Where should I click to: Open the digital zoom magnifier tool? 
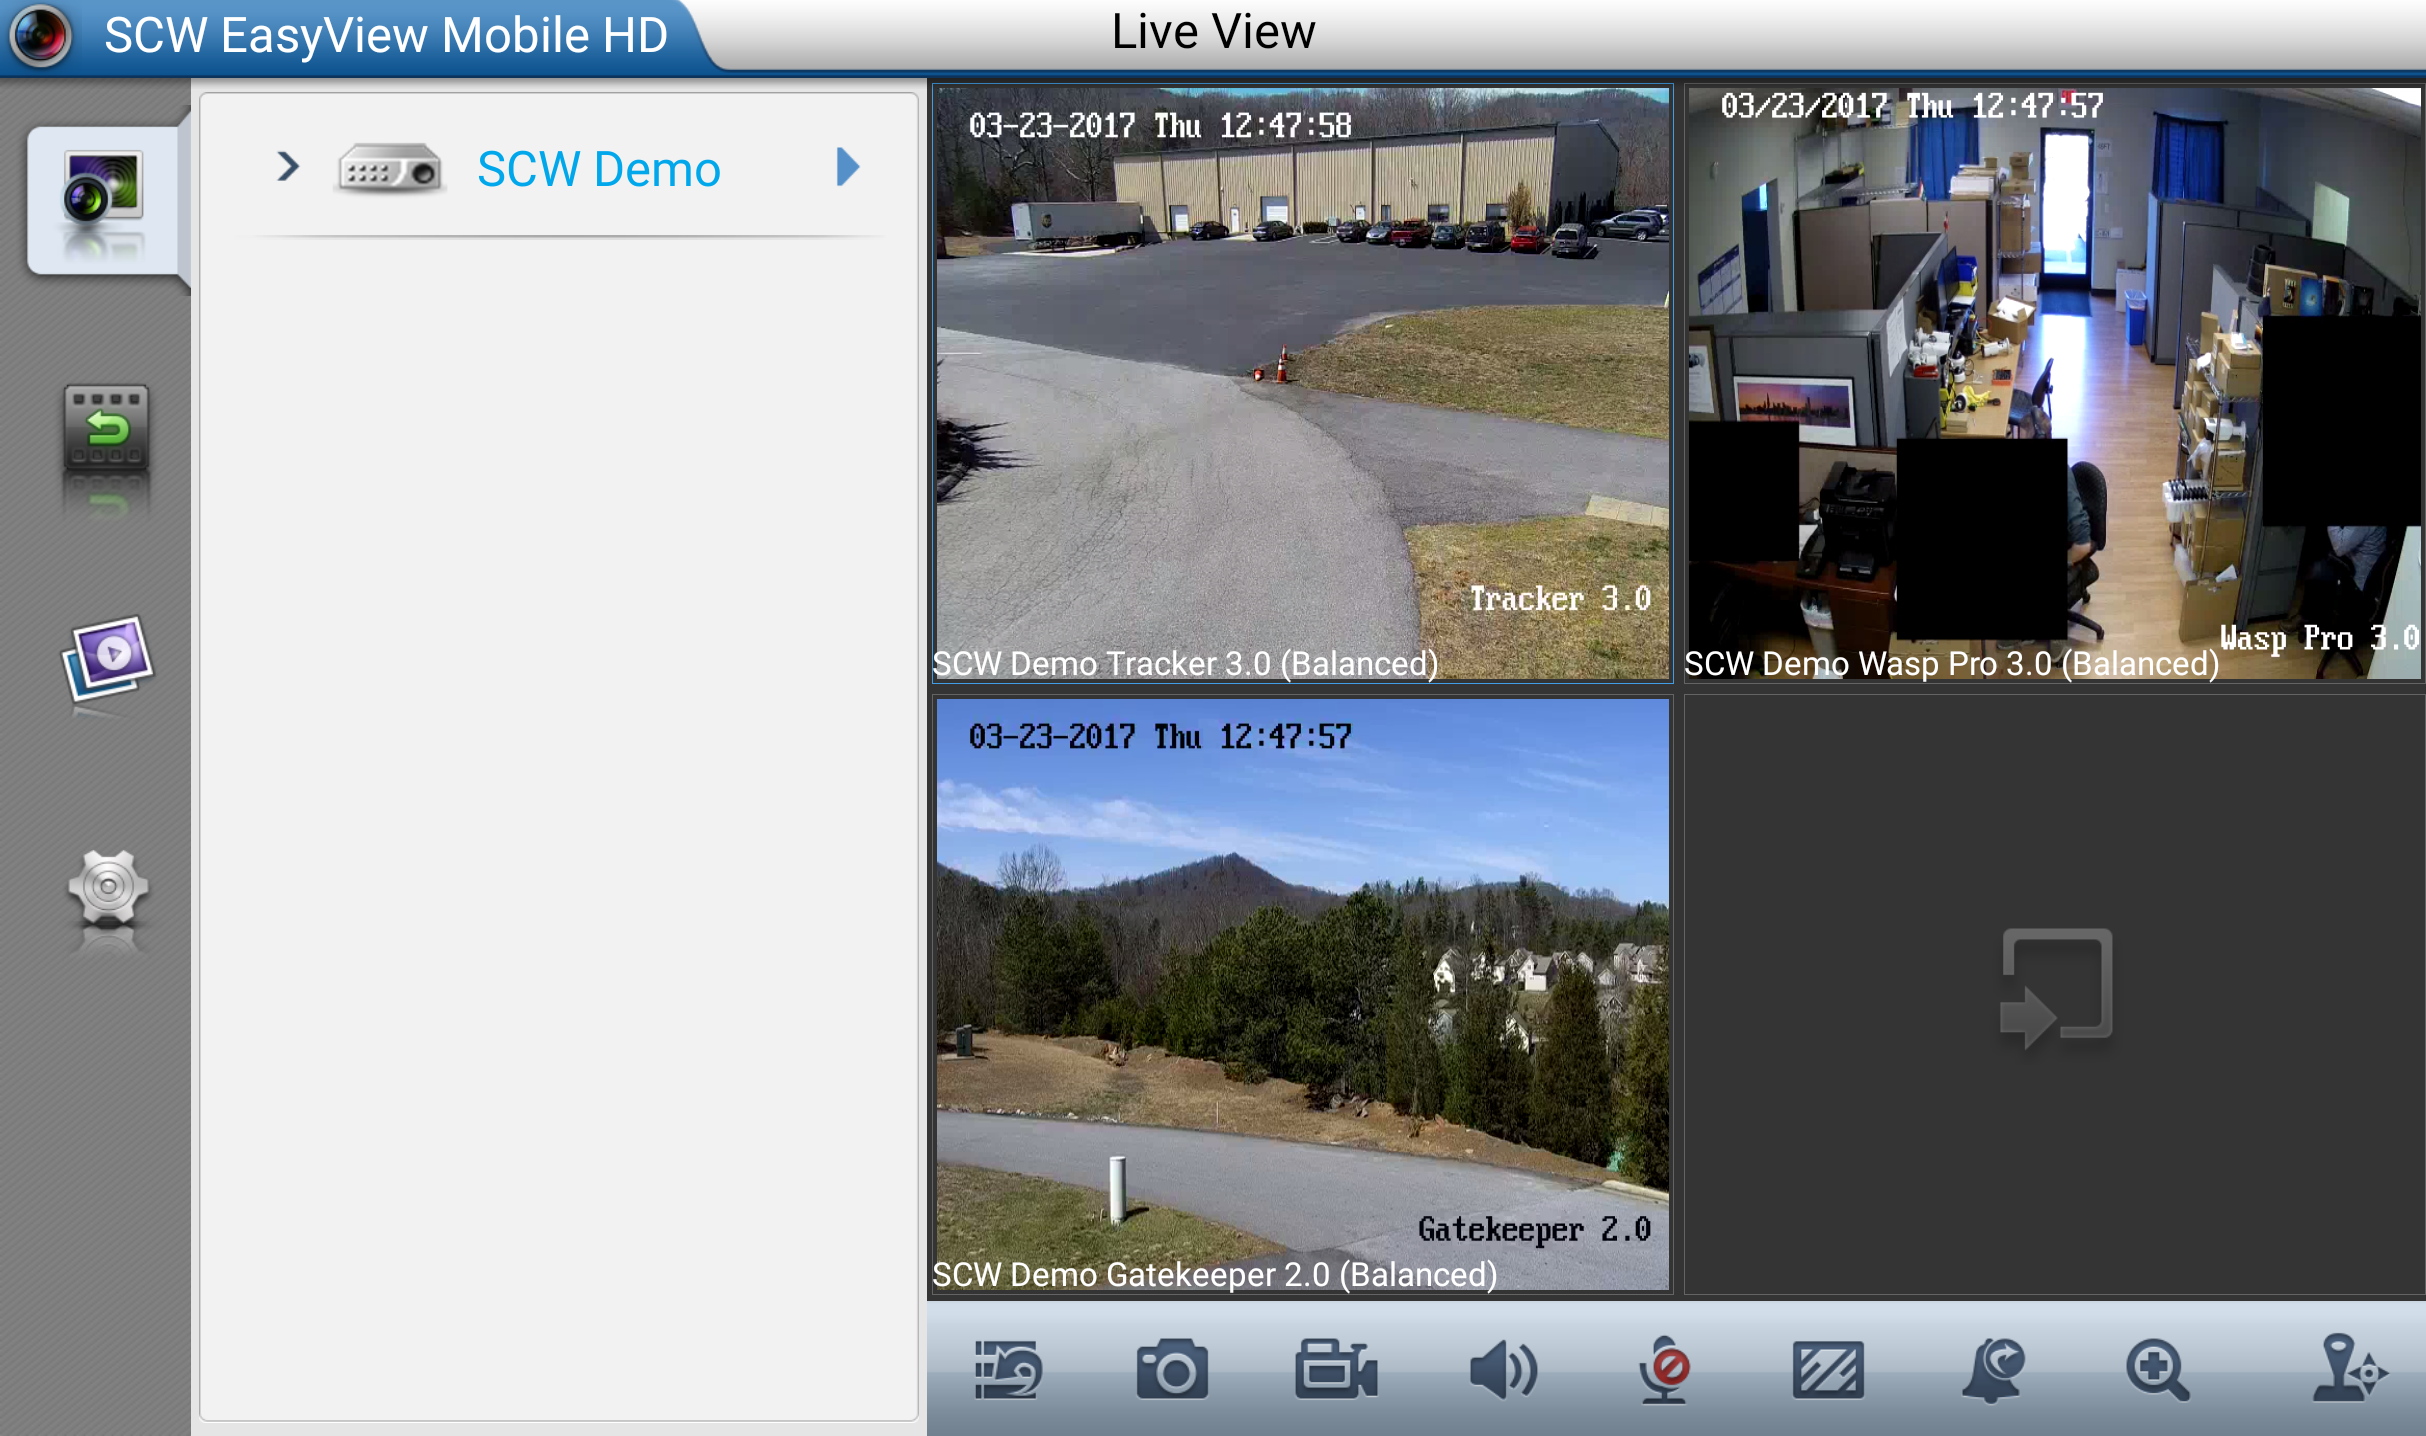click(x=2157, y=1369)
